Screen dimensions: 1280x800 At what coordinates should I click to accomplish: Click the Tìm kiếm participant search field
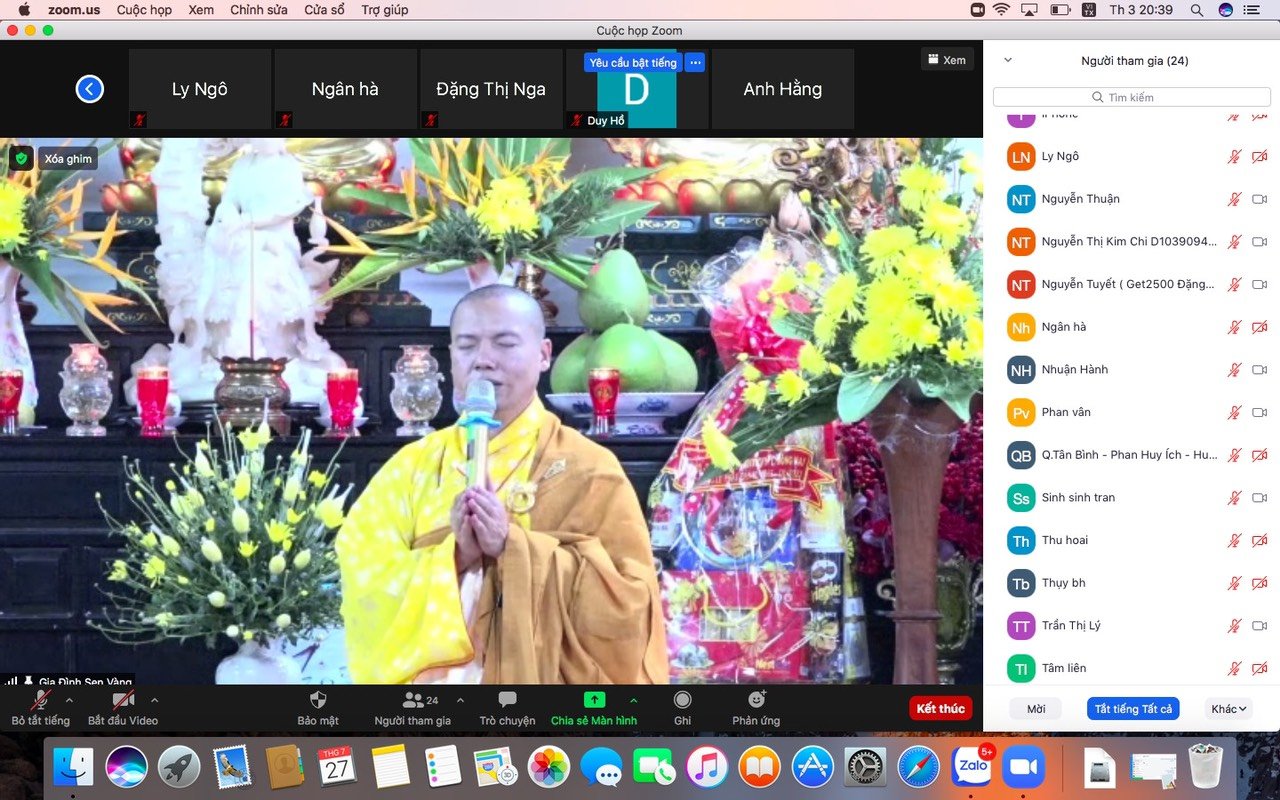(x=1130, y=97)
